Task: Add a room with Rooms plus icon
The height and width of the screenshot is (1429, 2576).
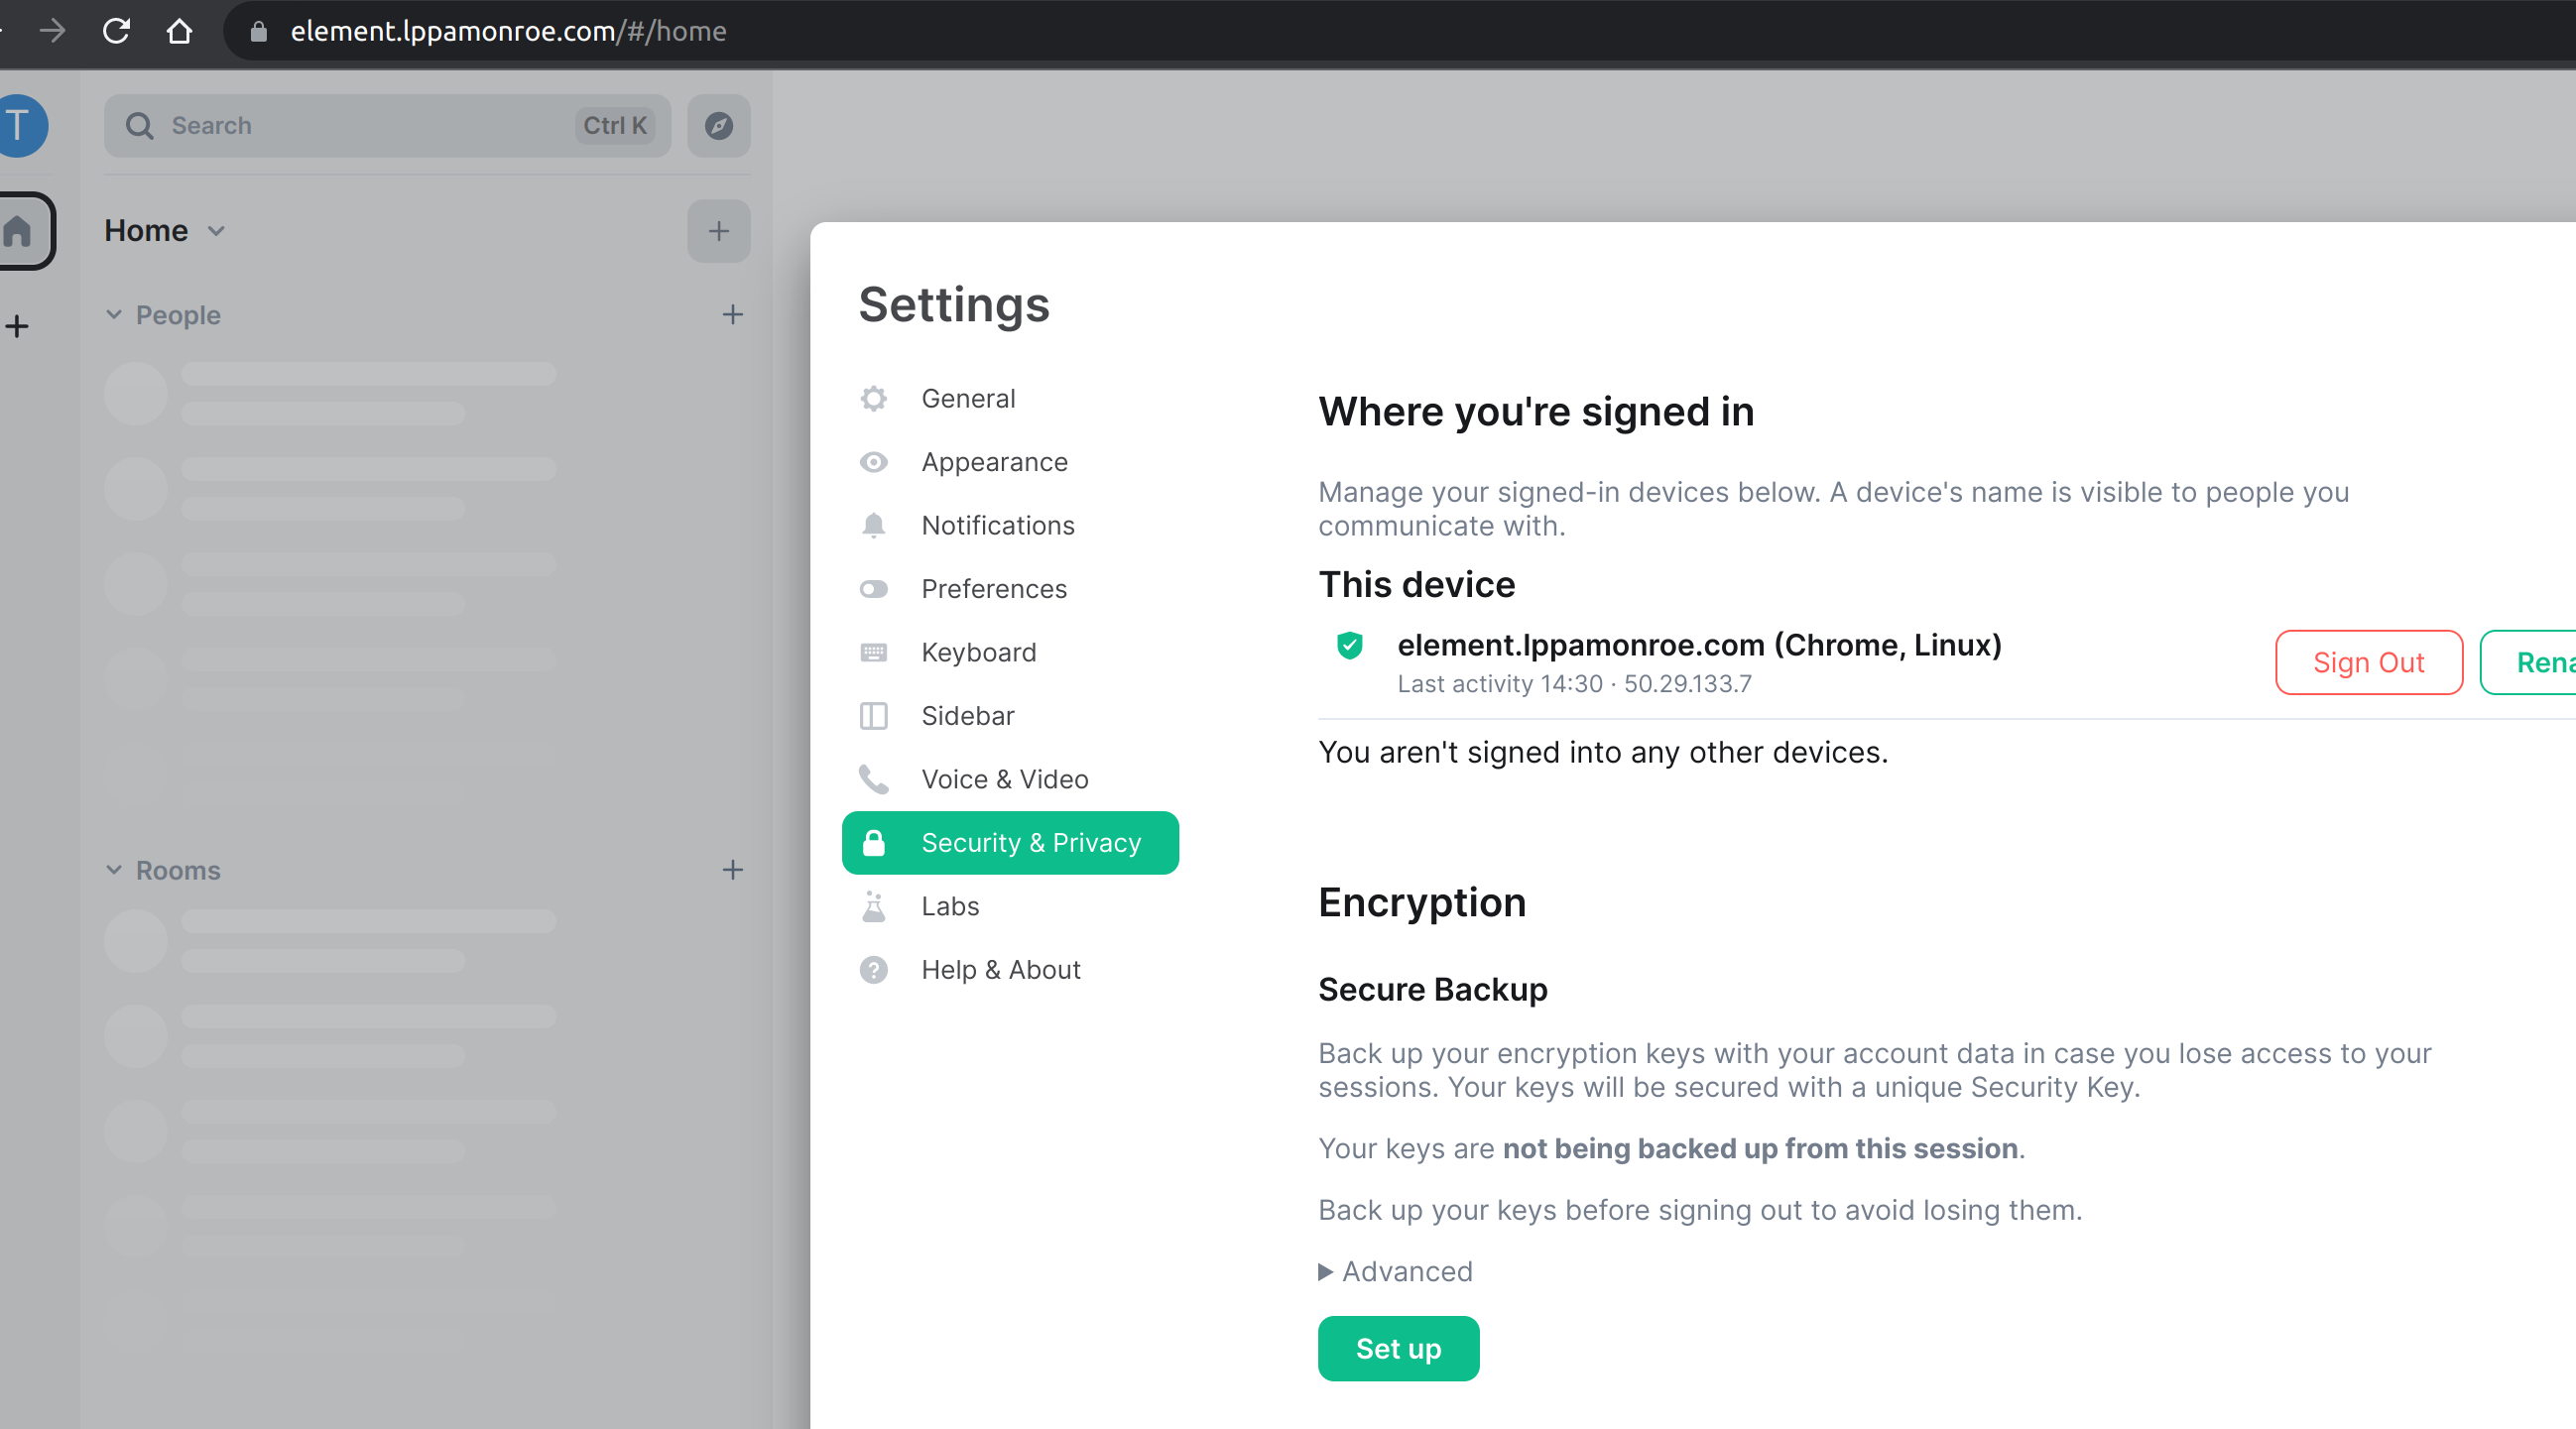Action: tap(732, 870)
